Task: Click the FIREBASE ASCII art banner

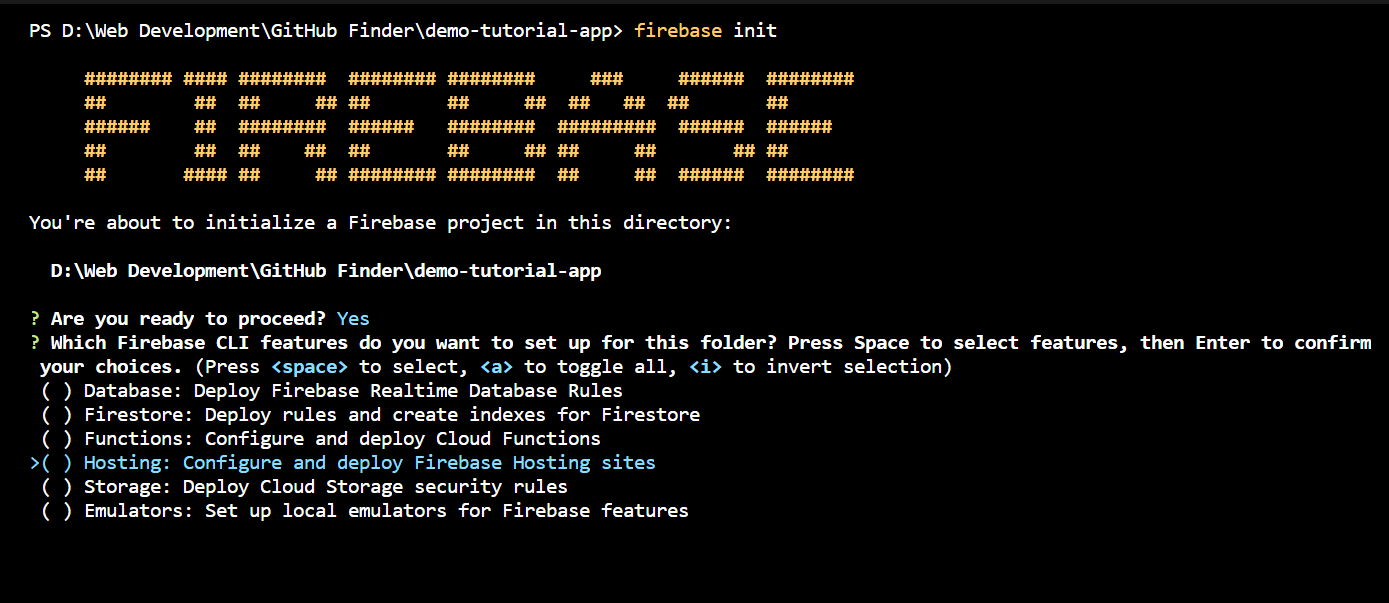Action: point(469,127)
